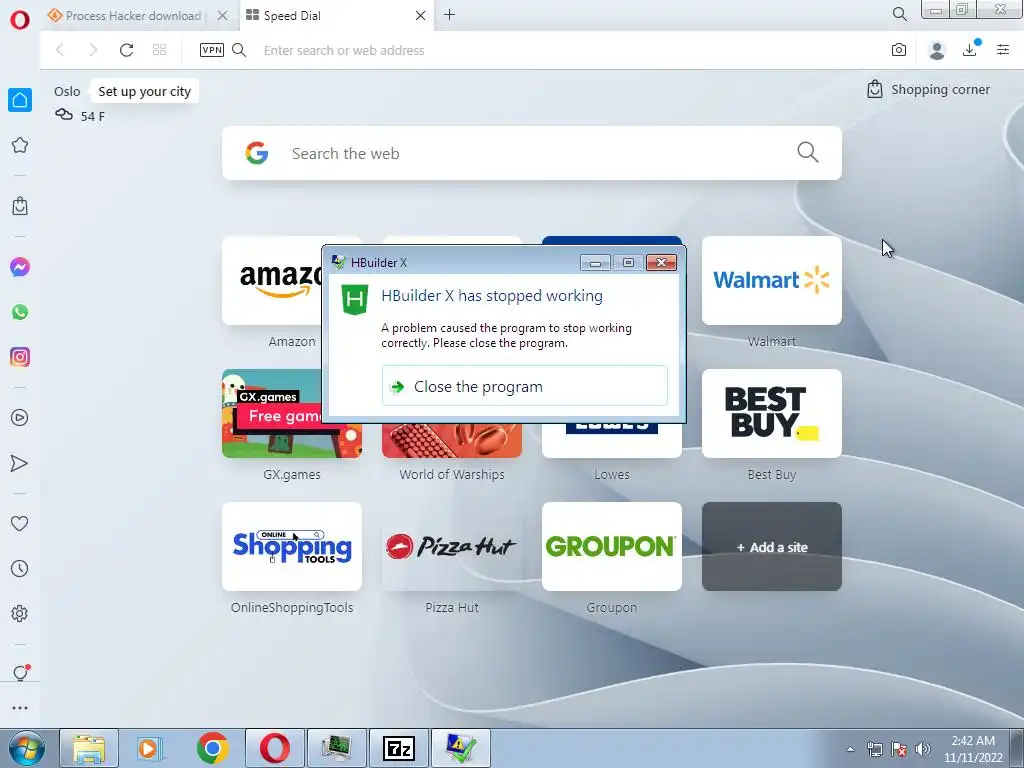Open the Speed Dial grid icon in toolbar
The height and width of the screenshot is (768, 1024).
pos(159,50)
